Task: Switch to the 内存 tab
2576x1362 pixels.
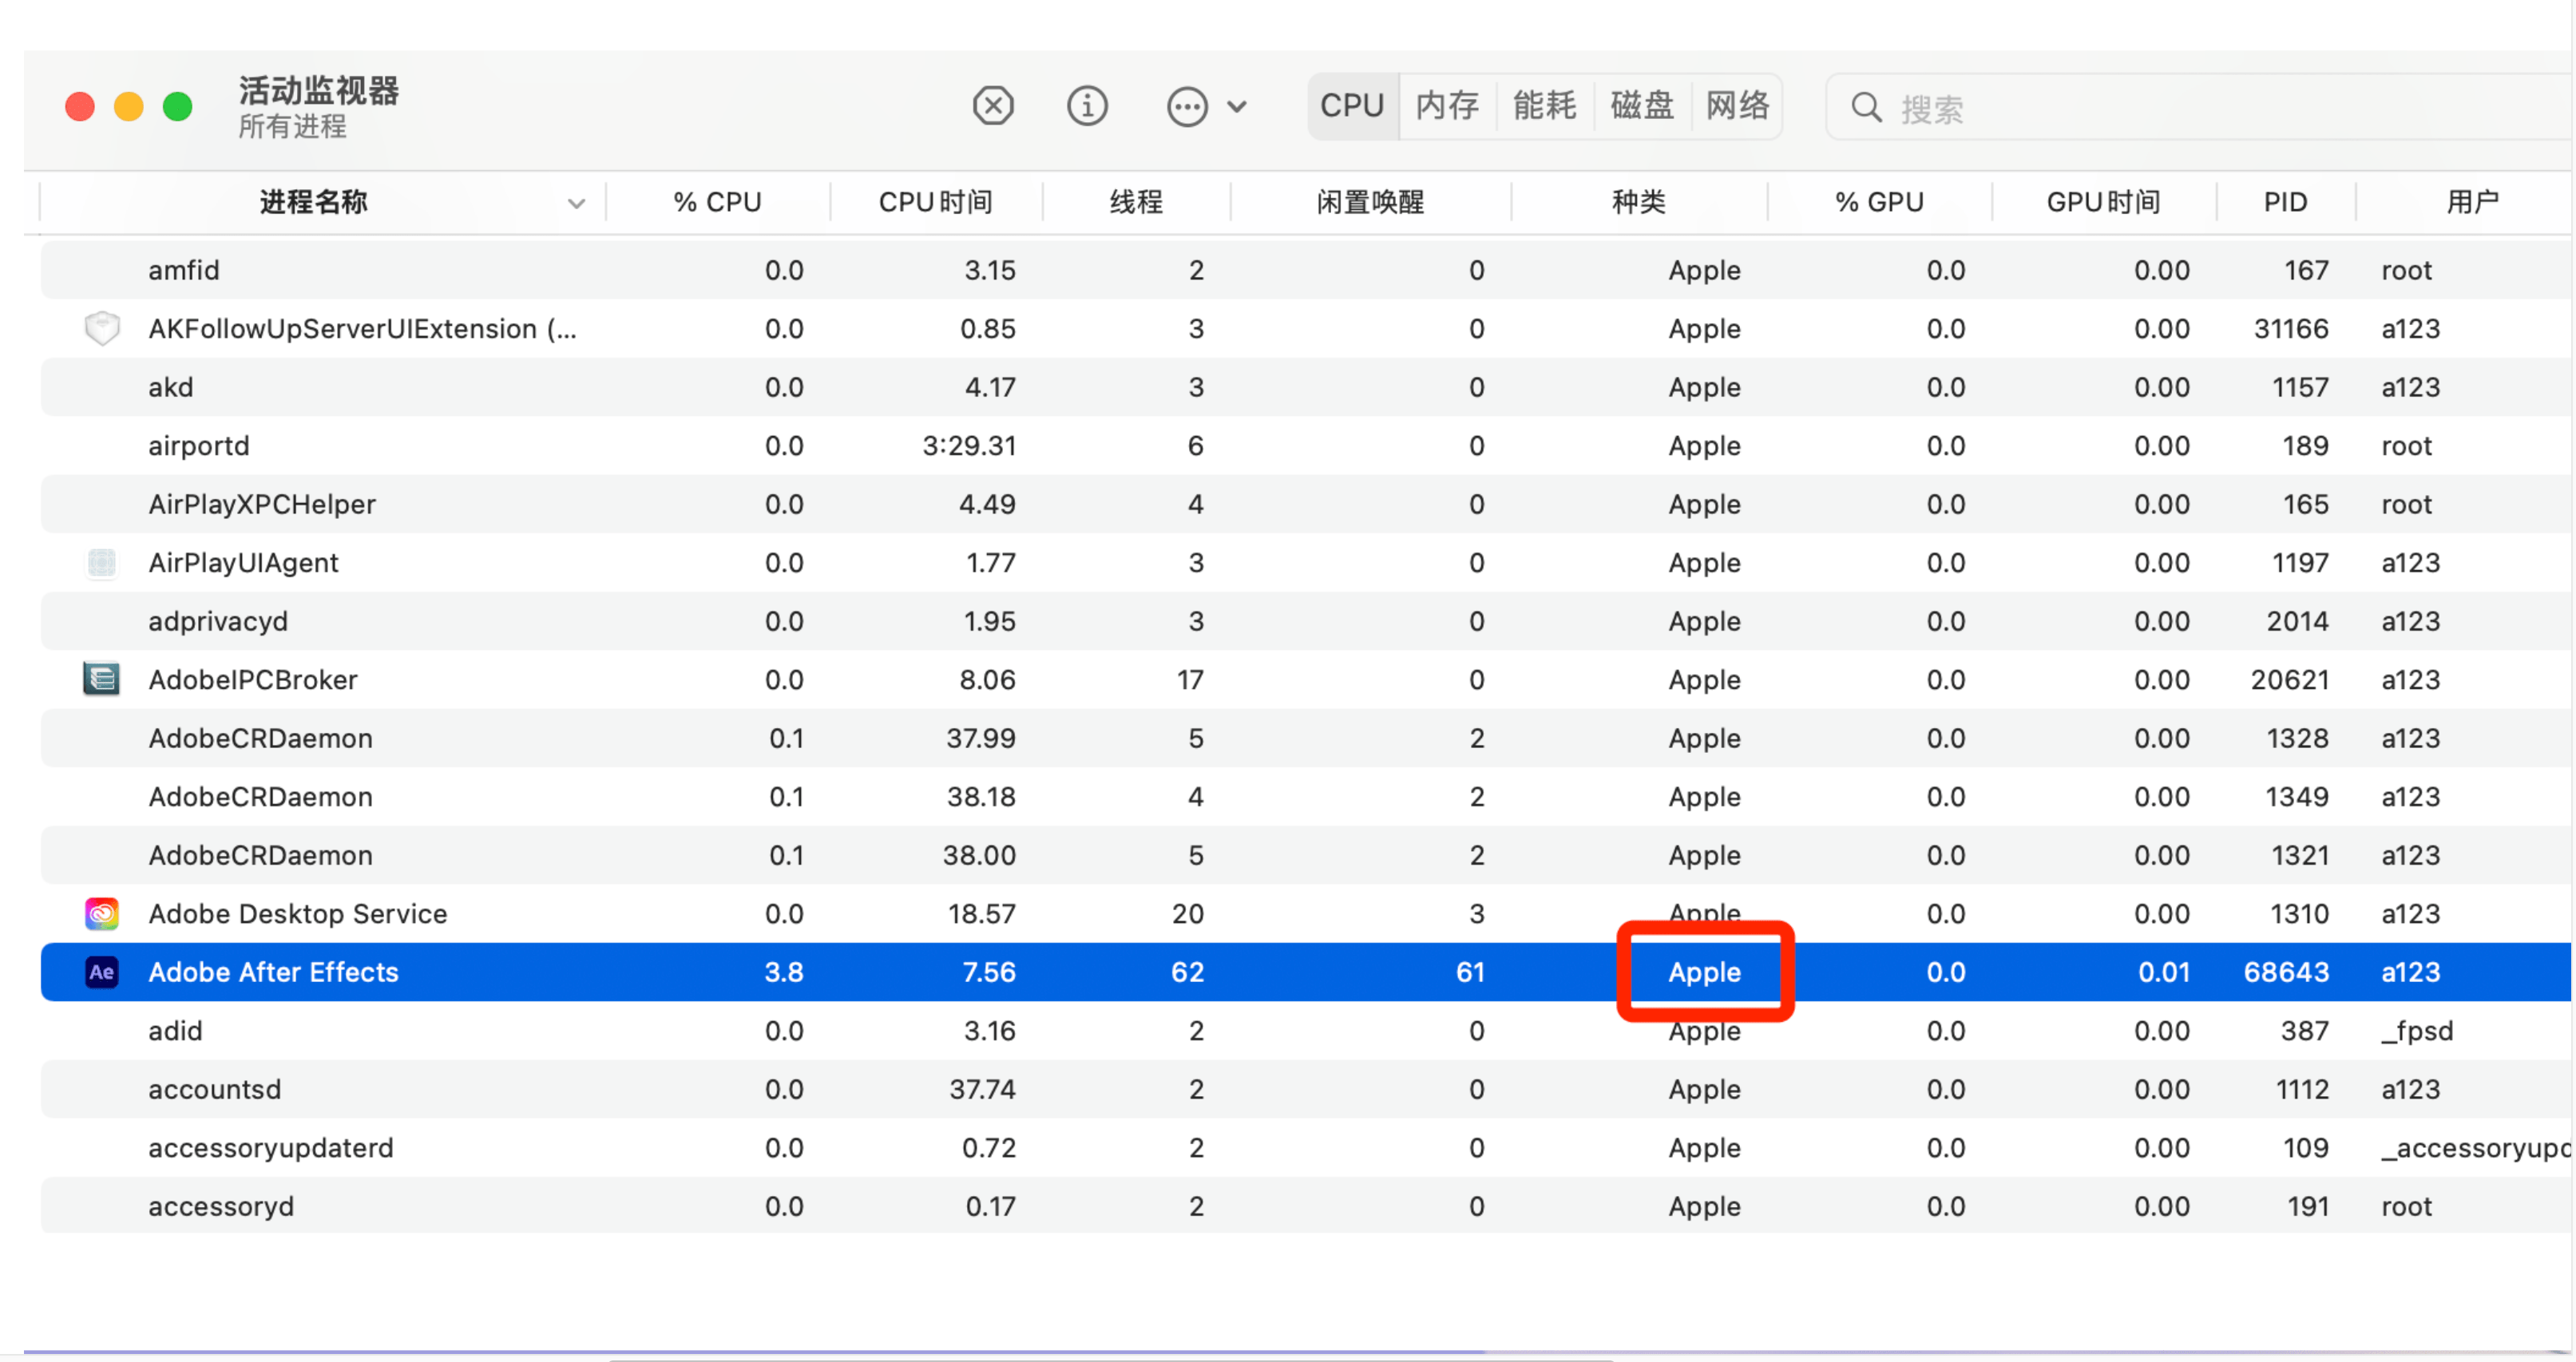Action: tap(1447, 106)
